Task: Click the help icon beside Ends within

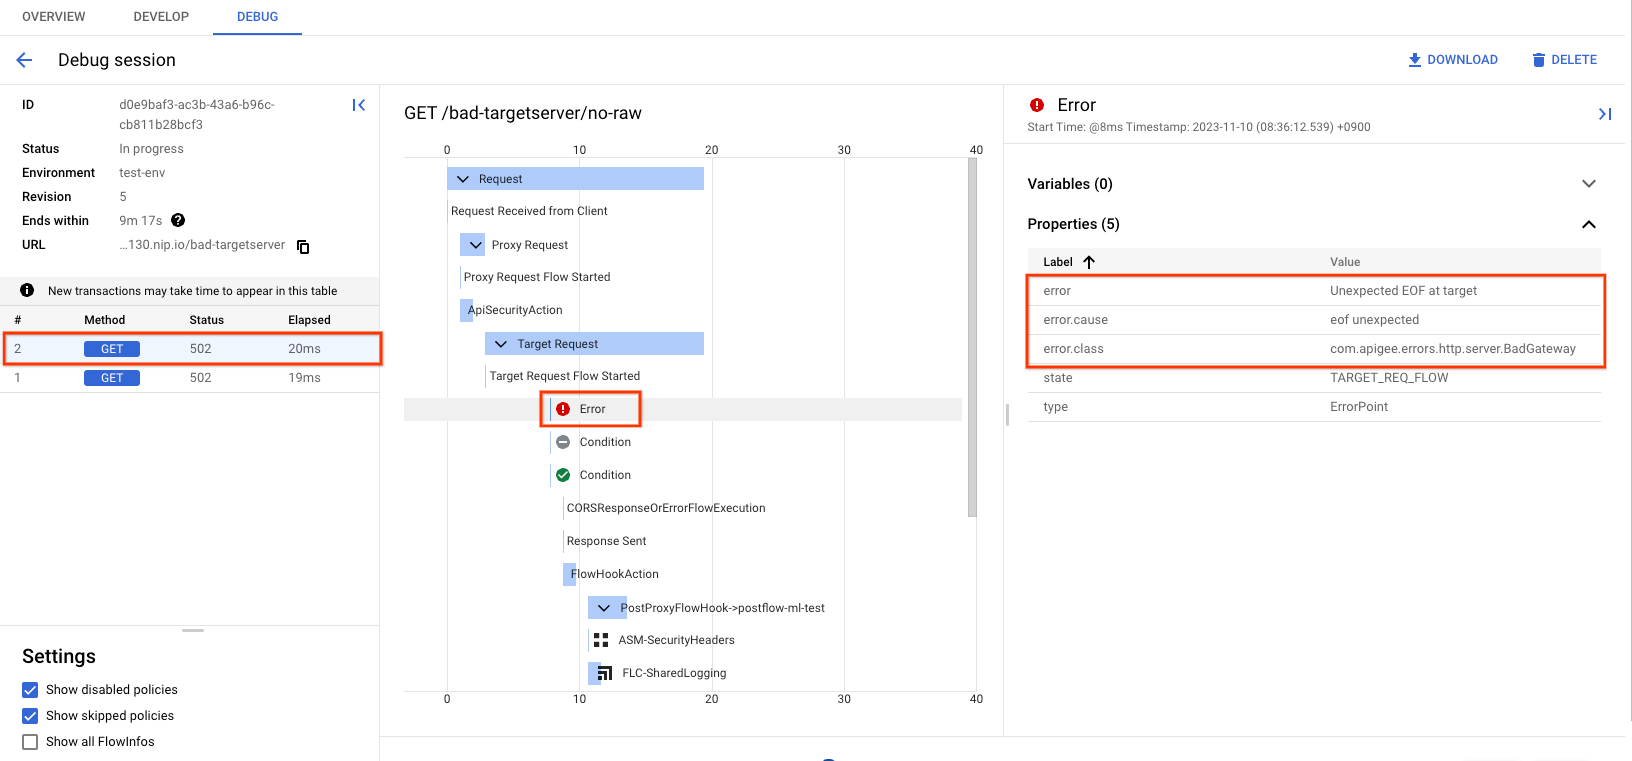Action: point(178,221)
